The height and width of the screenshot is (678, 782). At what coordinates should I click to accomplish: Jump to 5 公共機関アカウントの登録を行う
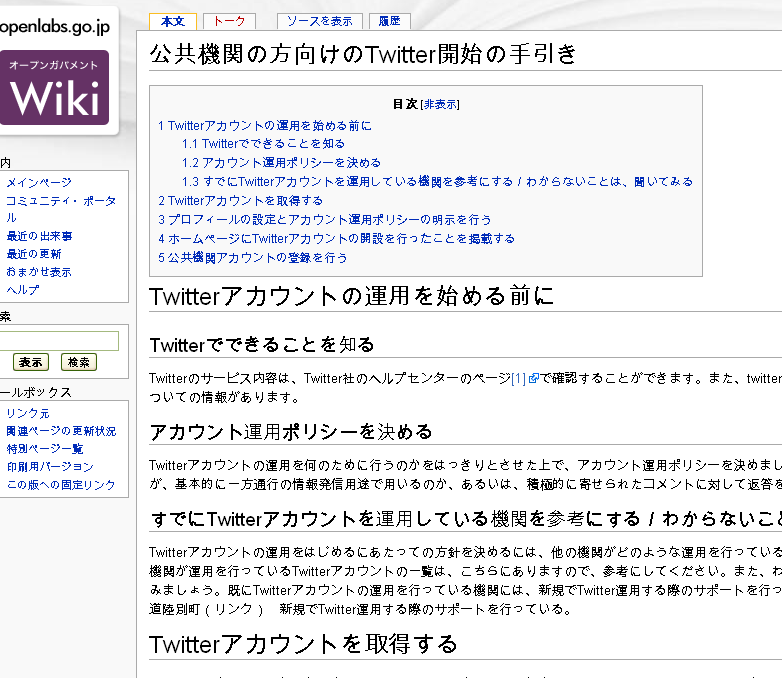253,257
